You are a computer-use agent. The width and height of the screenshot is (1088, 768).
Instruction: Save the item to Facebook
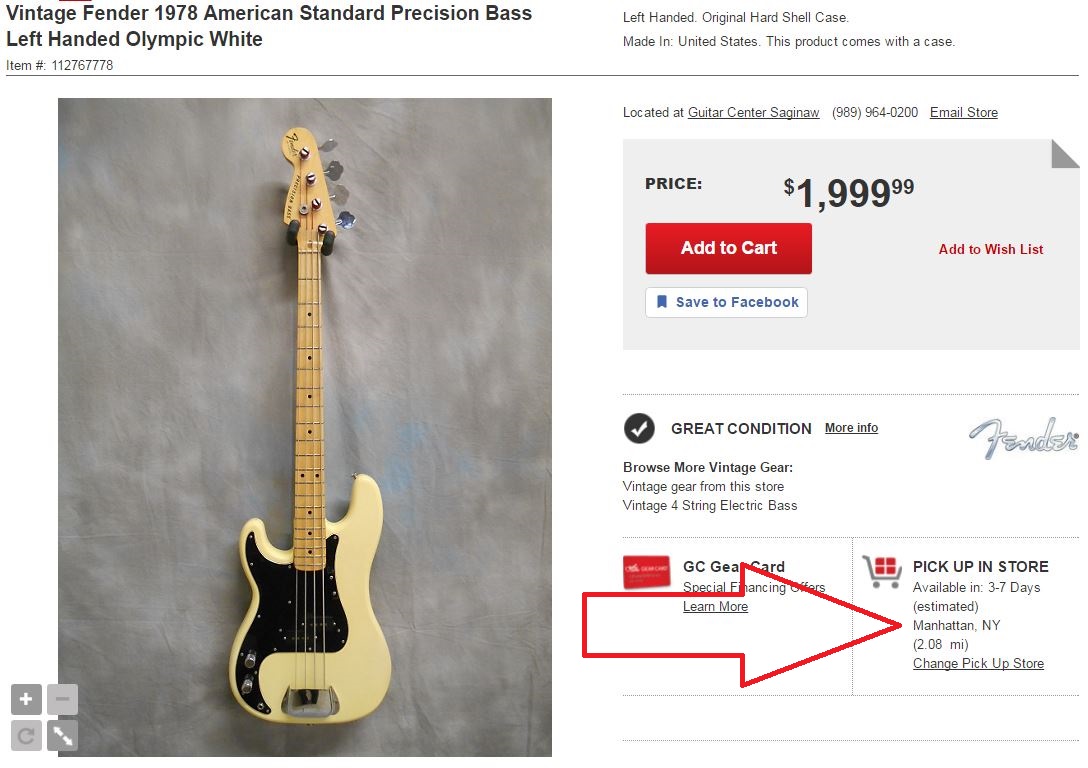[726, 302]
